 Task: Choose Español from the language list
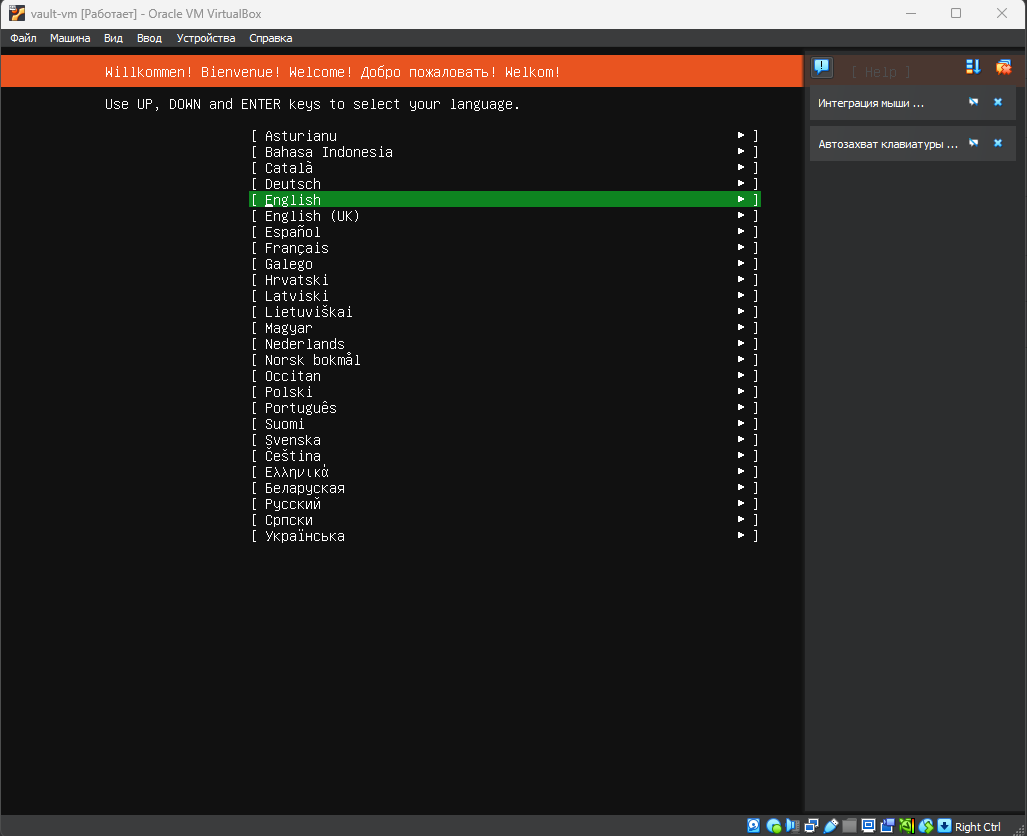505,231
